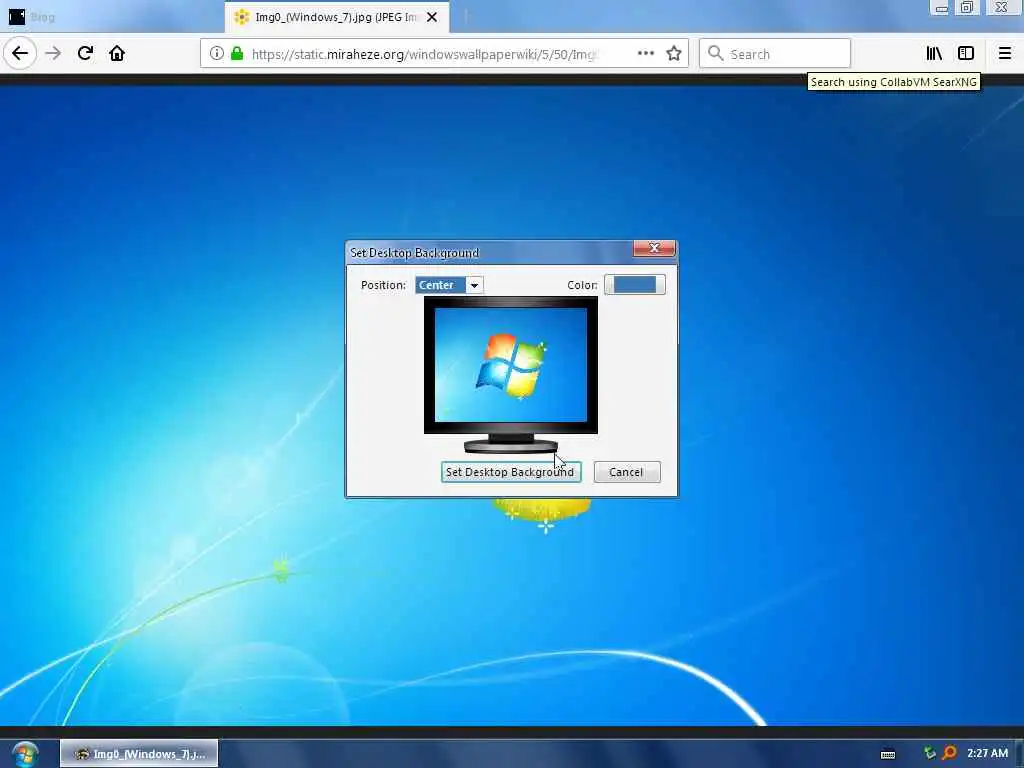Close the Img0_(Windows_7).jpg tab

pyautogui.click(x=432, y=18)
